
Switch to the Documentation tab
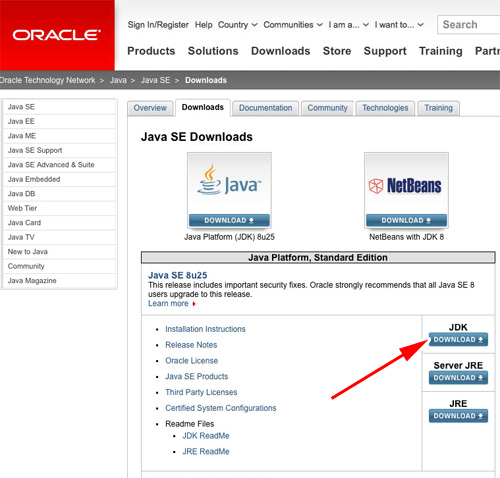click(x=265, y=108)
